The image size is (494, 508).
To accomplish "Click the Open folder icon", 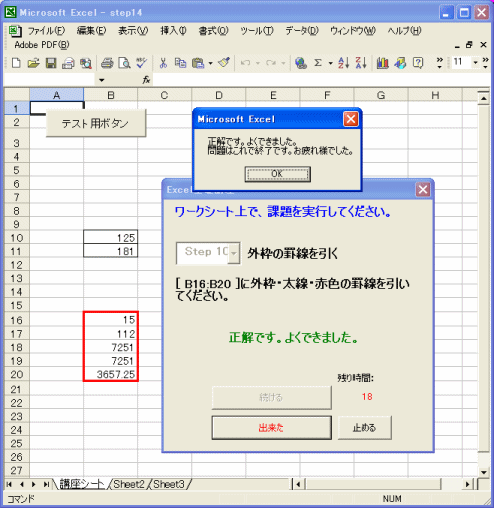I will point(33,63).
